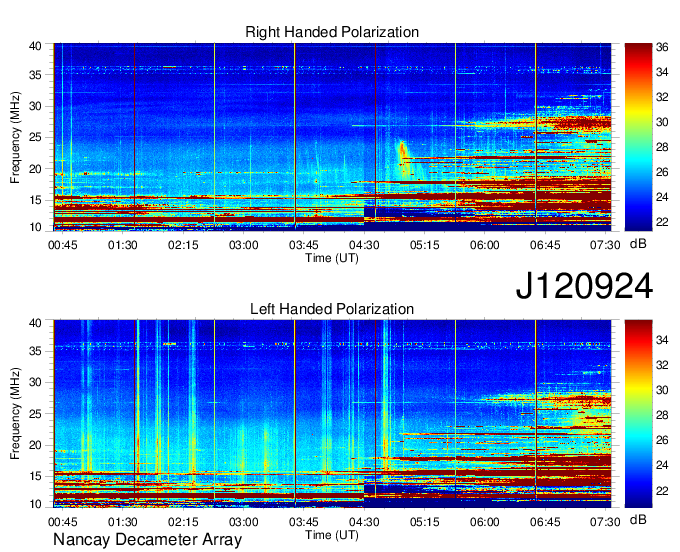Screen dimensions: 680x552
Task: Click the 28 dB label on the left-handed colorbar
Action: [x=662, y=415]
